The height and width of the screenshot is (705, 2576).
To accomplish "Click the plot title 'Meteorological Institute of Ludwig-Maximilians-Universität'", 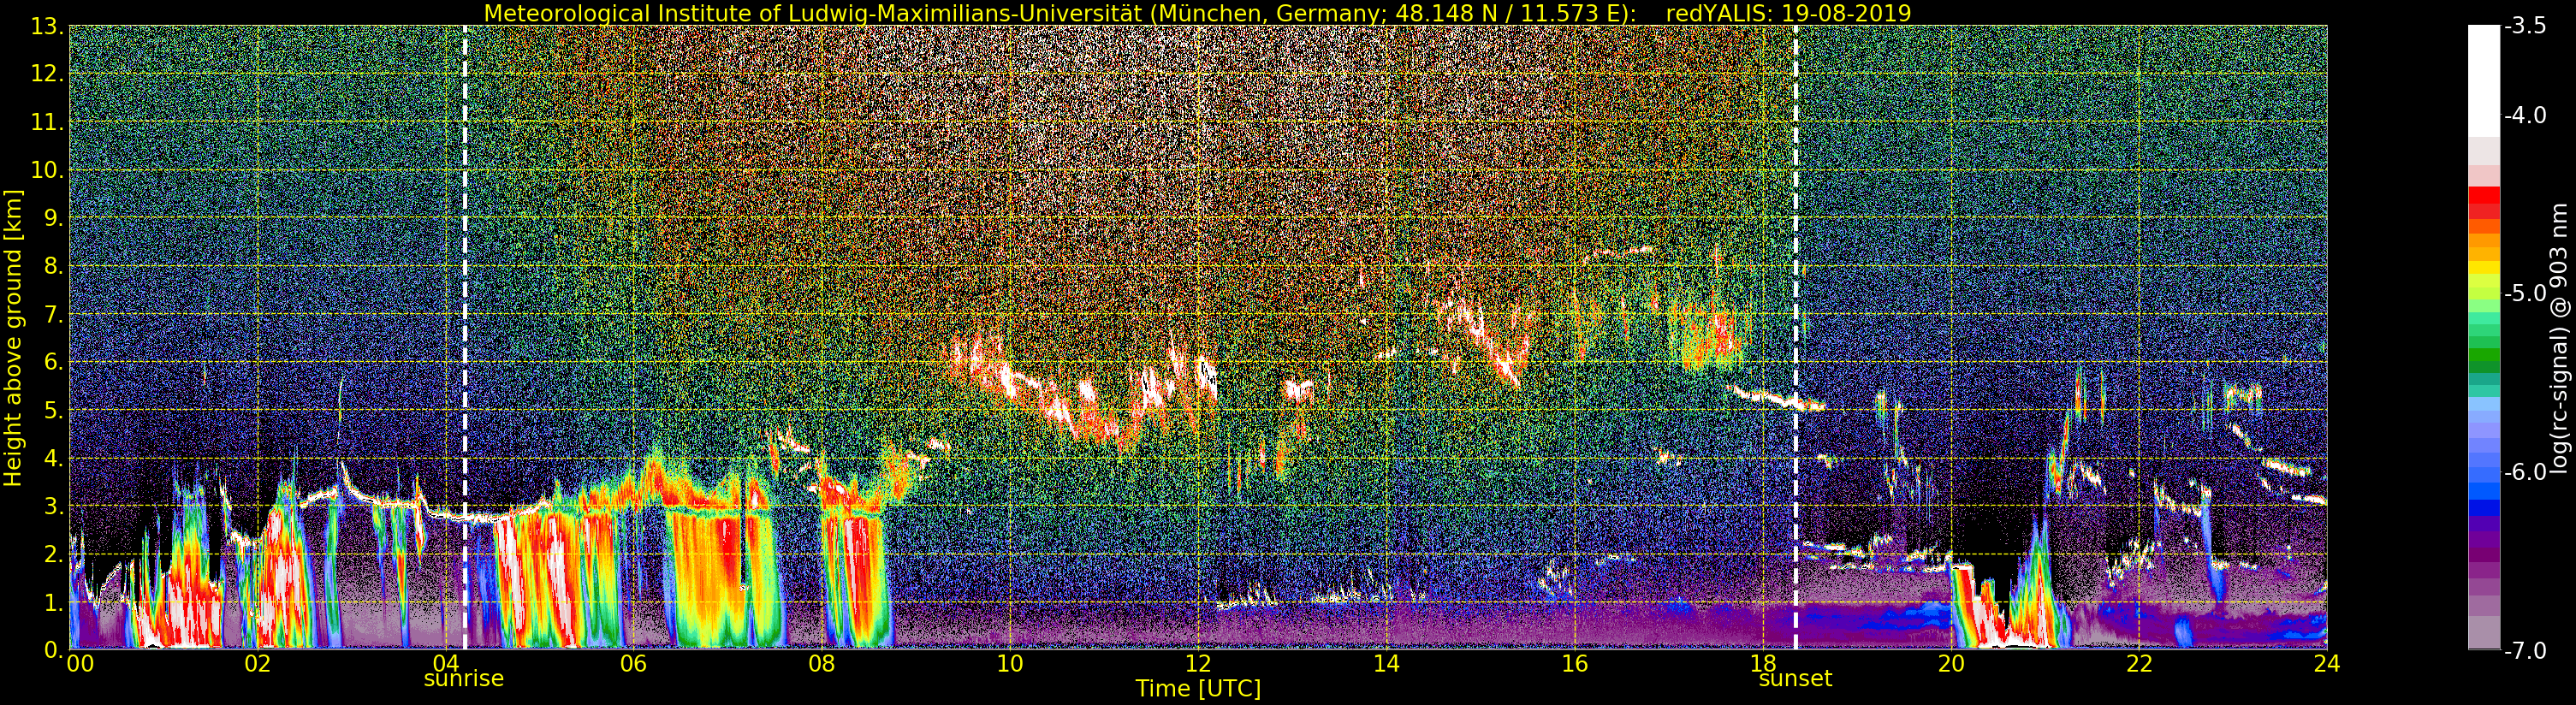I will (x=813, y=13).
